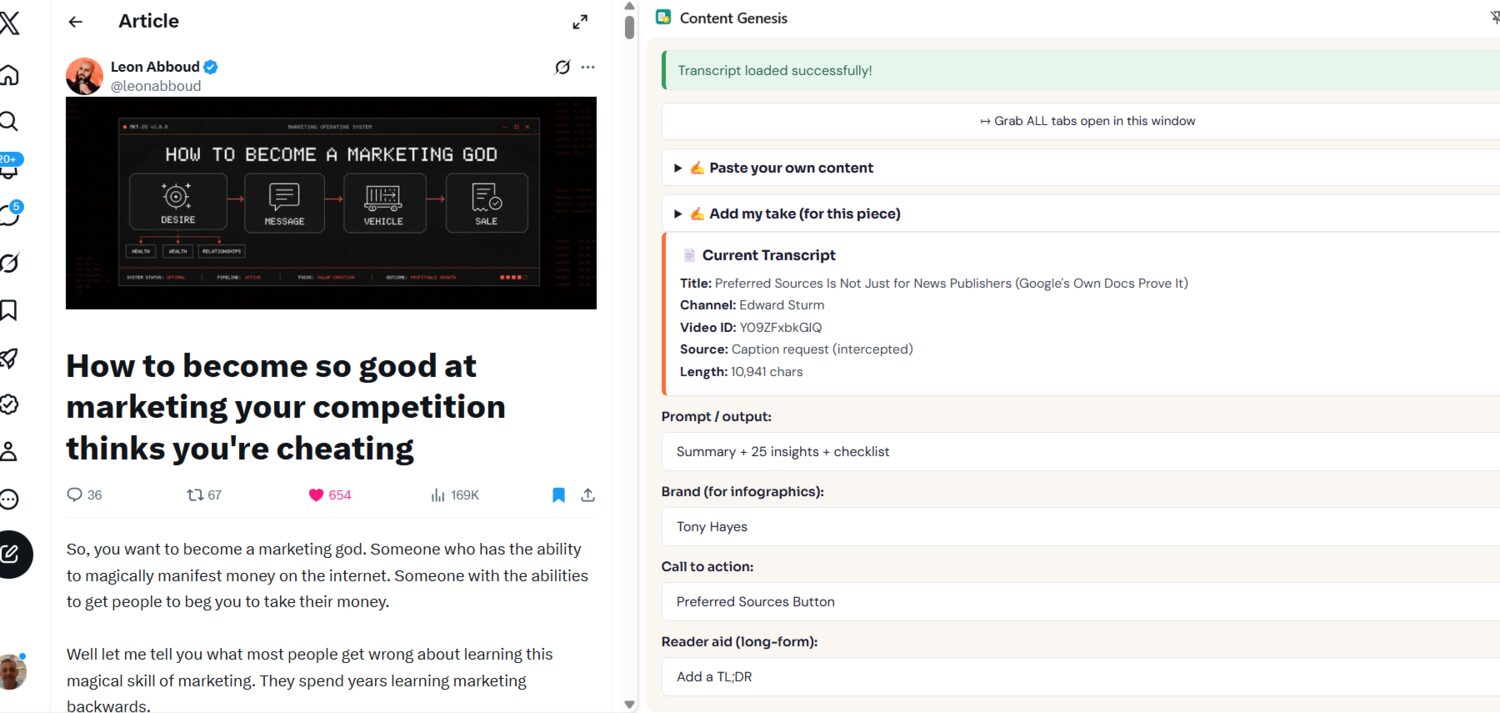This screenshot has width=1500, height=713.
Task: Open the X search icon in sidebar
Action: 9,121
